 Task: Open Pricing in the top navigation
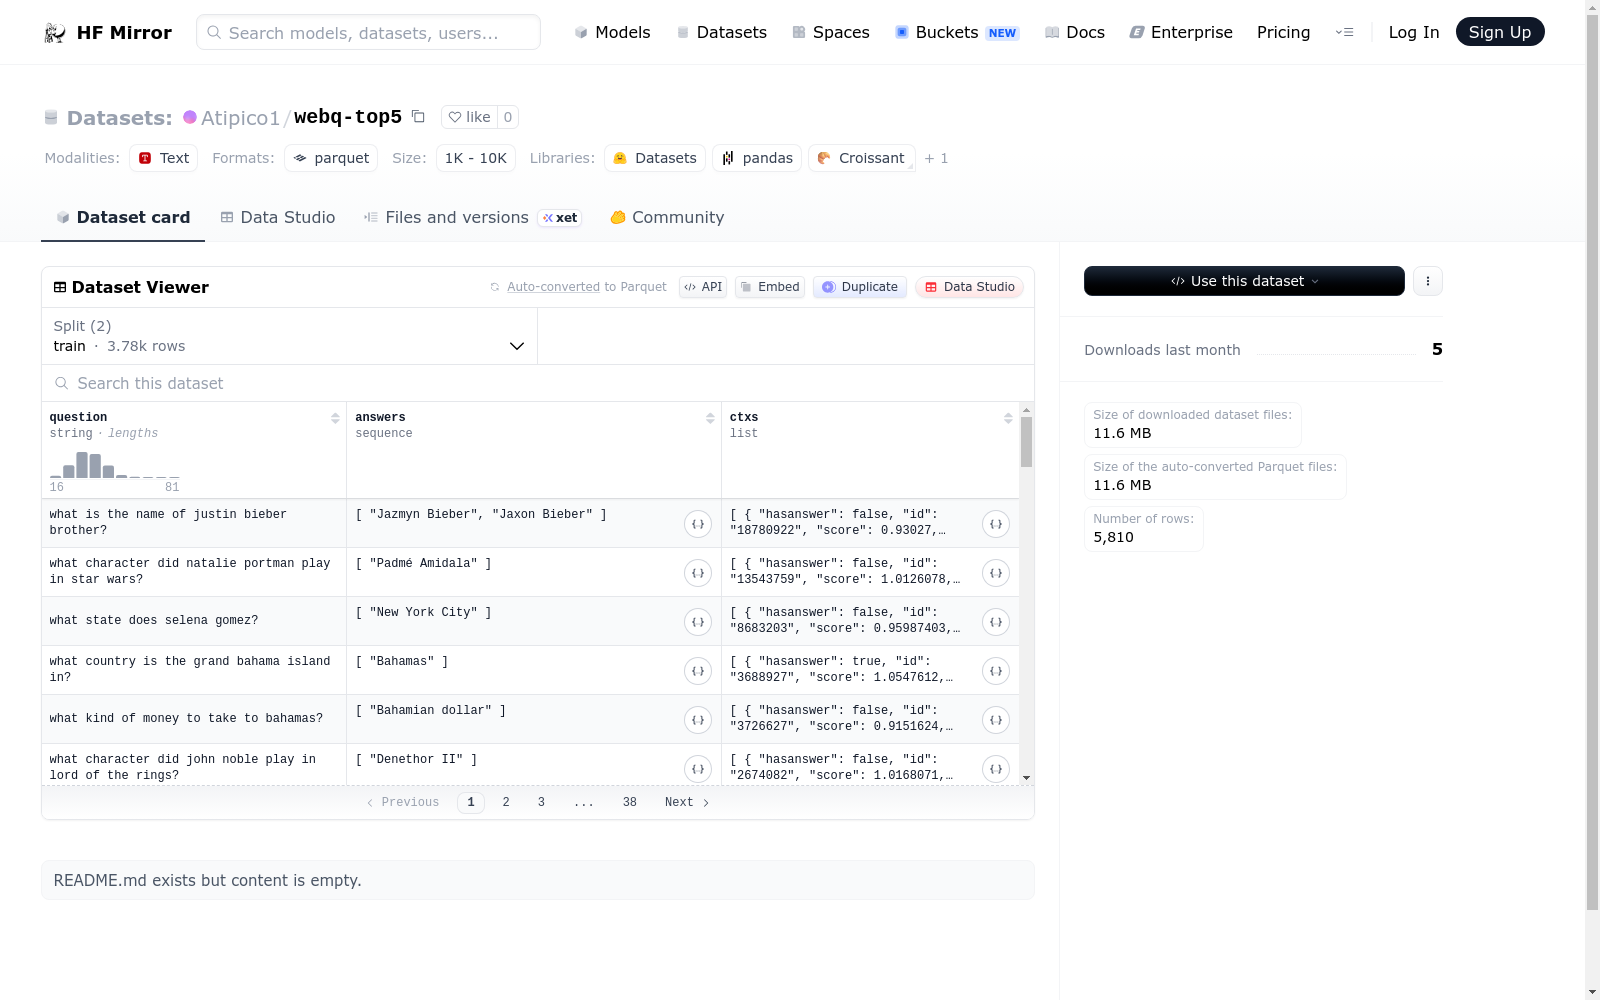tap(1283, 32)
